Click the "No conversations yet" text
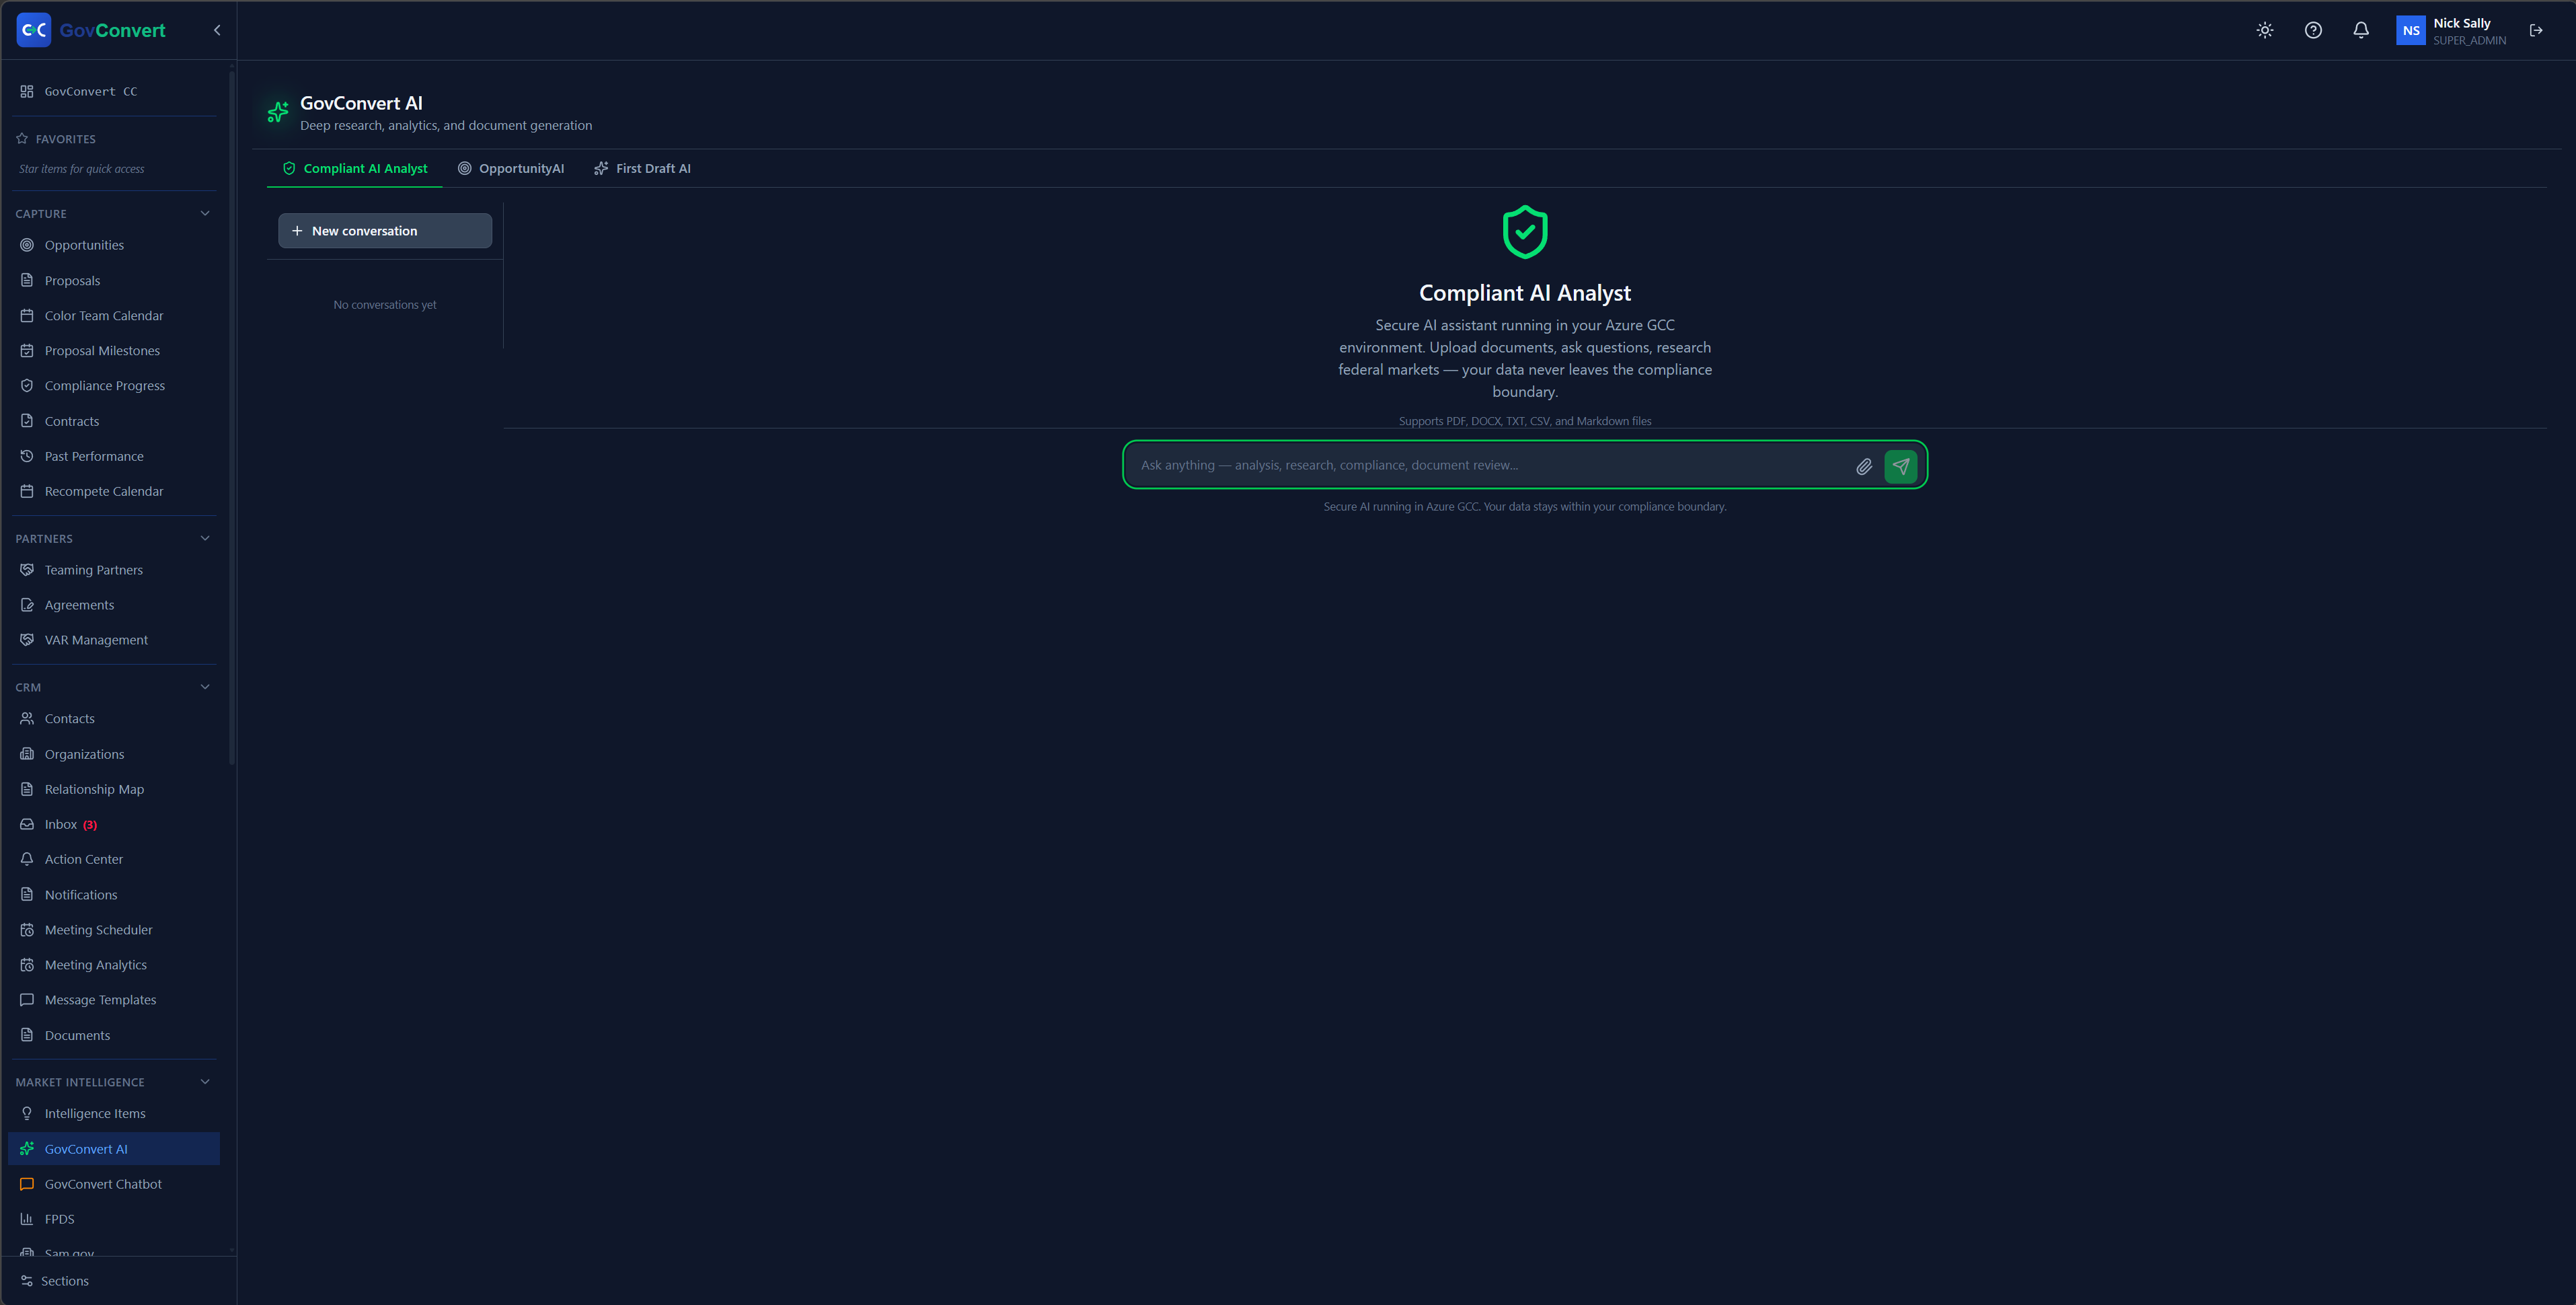Image resolution: width=2576 pixels, height=1305 pixels. point(385,305)
